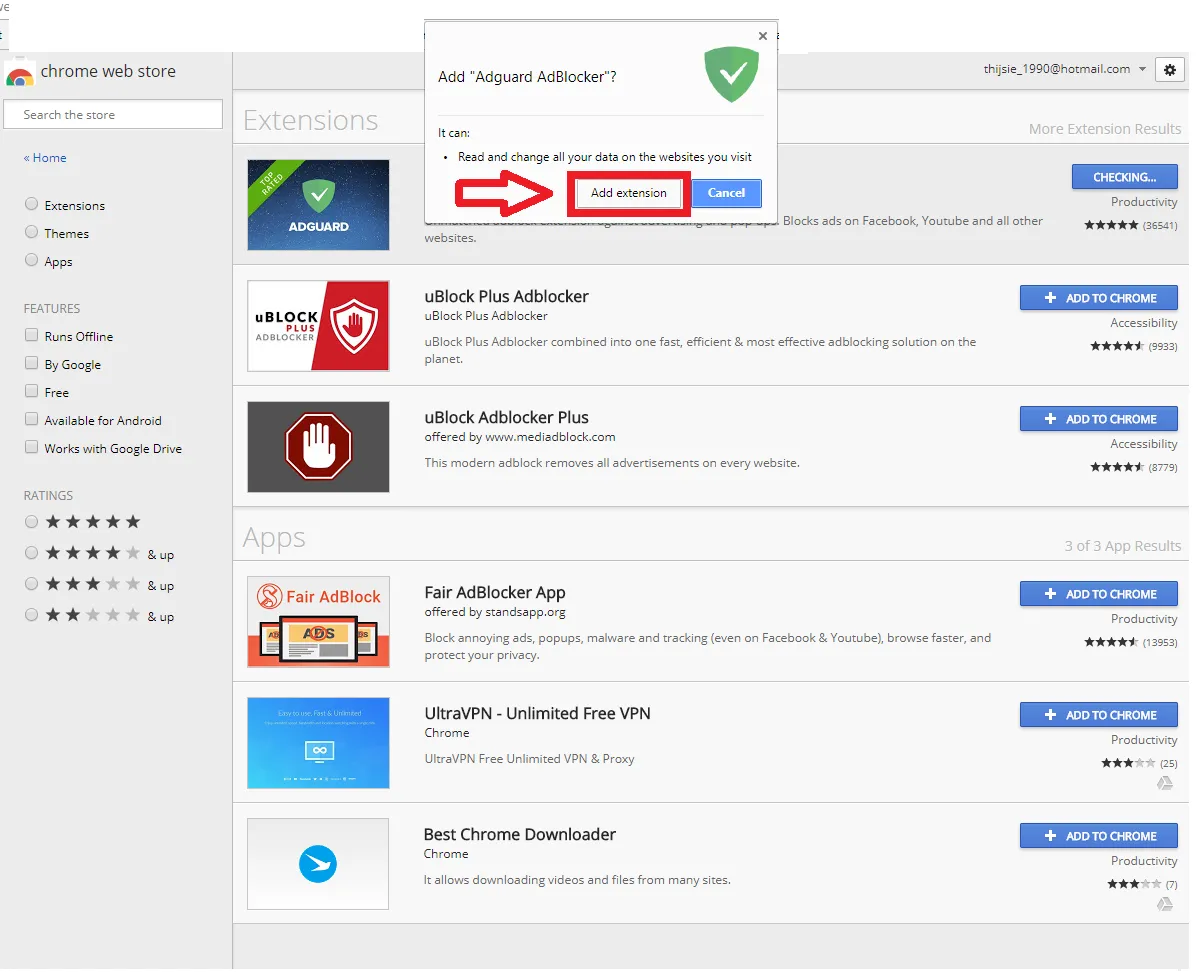Click Accessibility category under uBlock Plus Adblocker
Viewport: 1196px width, 976px height.
(x=1143, y=323)
